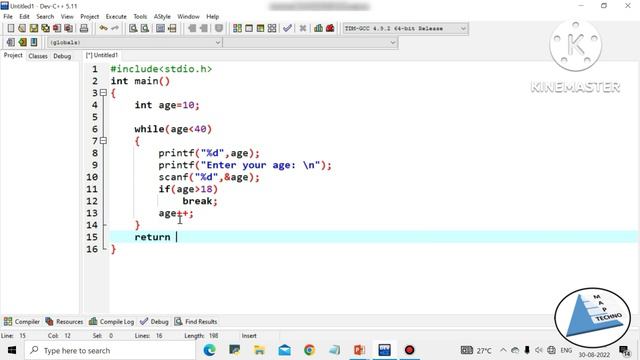Click the 'Enter your age' printf line
Viewport: 640px width, 360px height.
pos(245,165)
